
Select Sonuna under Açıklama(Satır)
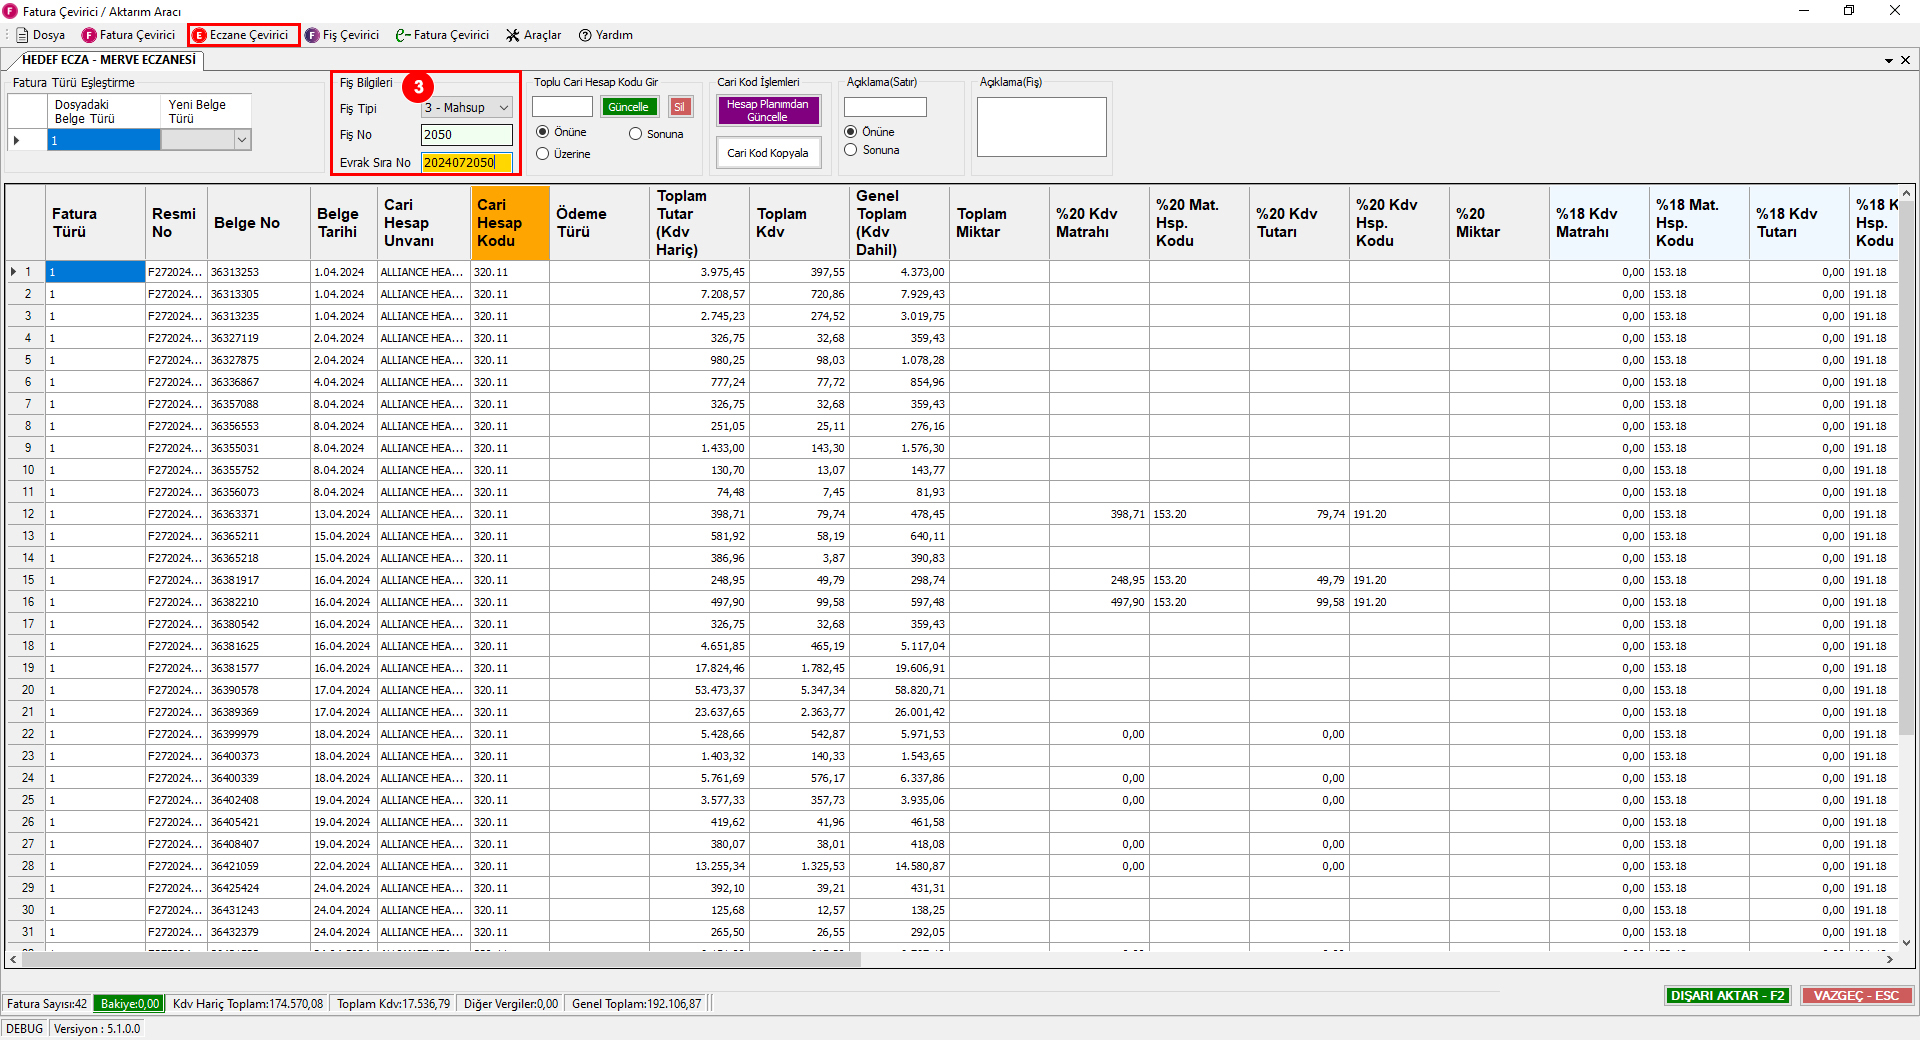point(872,150)
